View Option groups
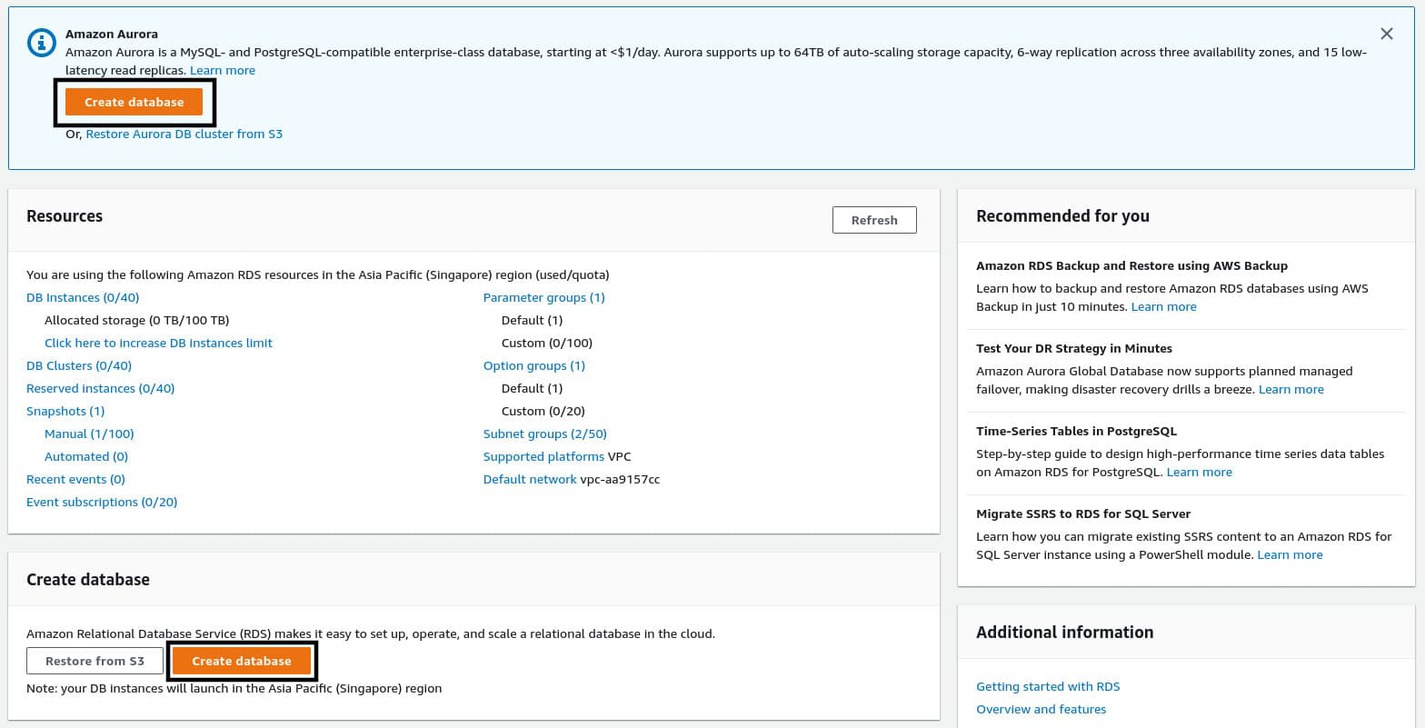Screen dimensions: 1425x728 point(534,365)
